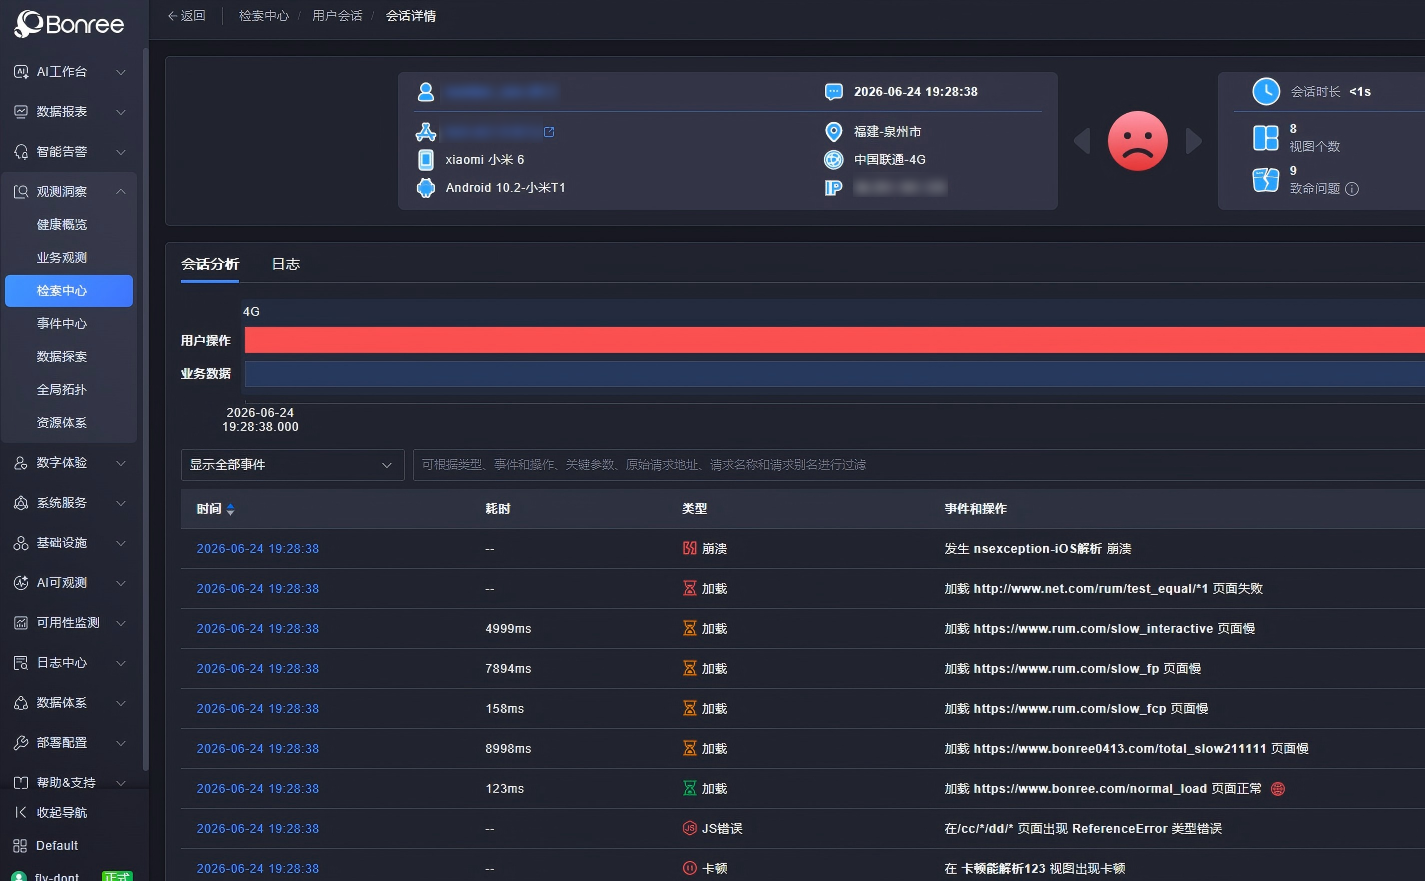This screenshot has height=881, width=1425.
Task: Click the 帮助&支持 sidebar icon
Action: [21, 783]
